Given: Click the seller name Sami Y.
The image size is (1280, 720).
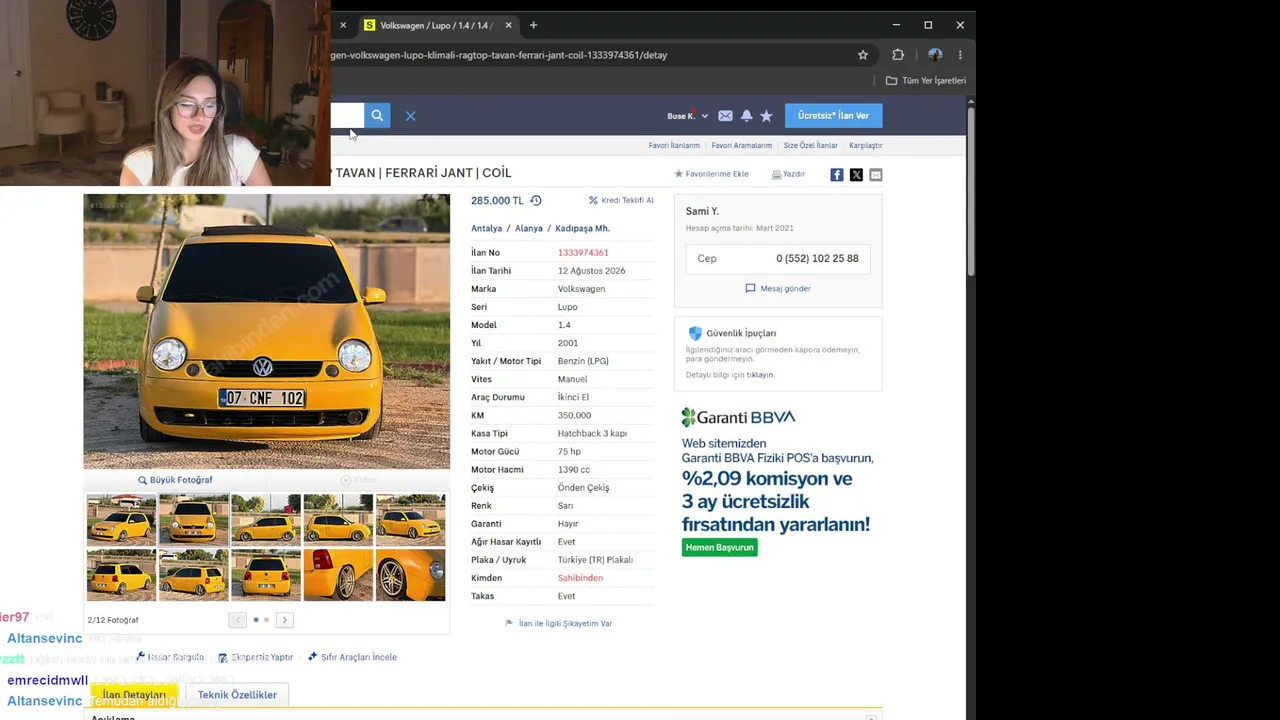Looking at the screenshot, I should coord(702,211).
